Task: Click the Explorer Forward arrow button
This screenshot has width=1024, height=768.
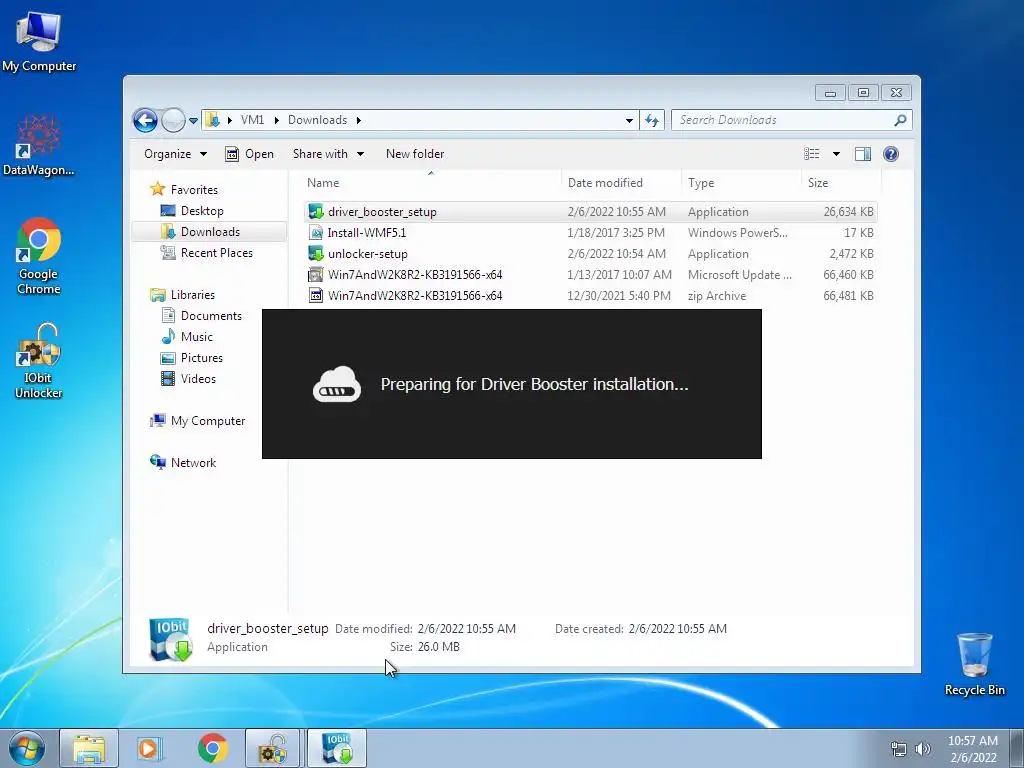Action: 173,120
